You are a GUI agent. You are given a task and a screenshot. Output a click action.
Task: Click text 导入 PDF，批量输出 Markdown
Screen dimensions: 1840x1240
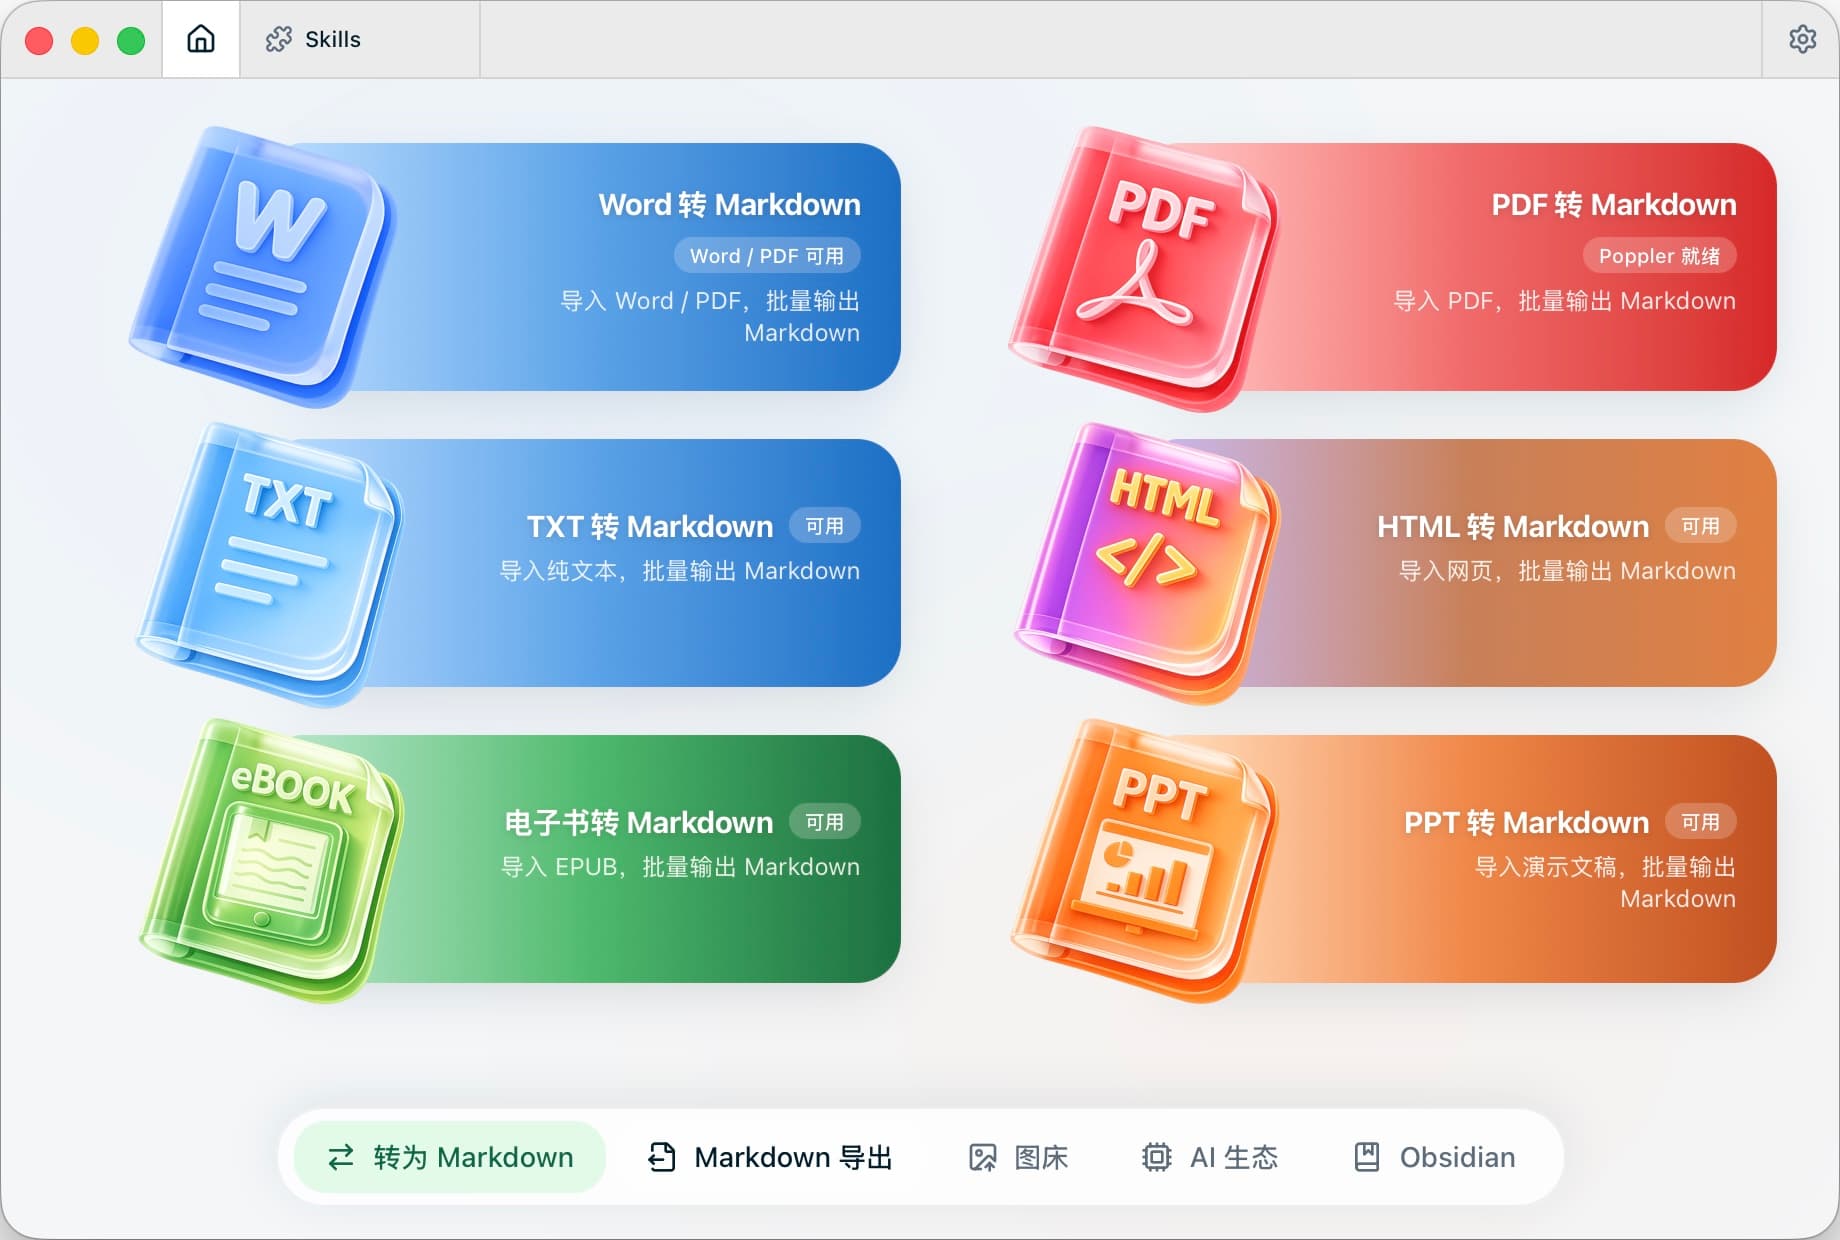click(x=1564, y=301)
